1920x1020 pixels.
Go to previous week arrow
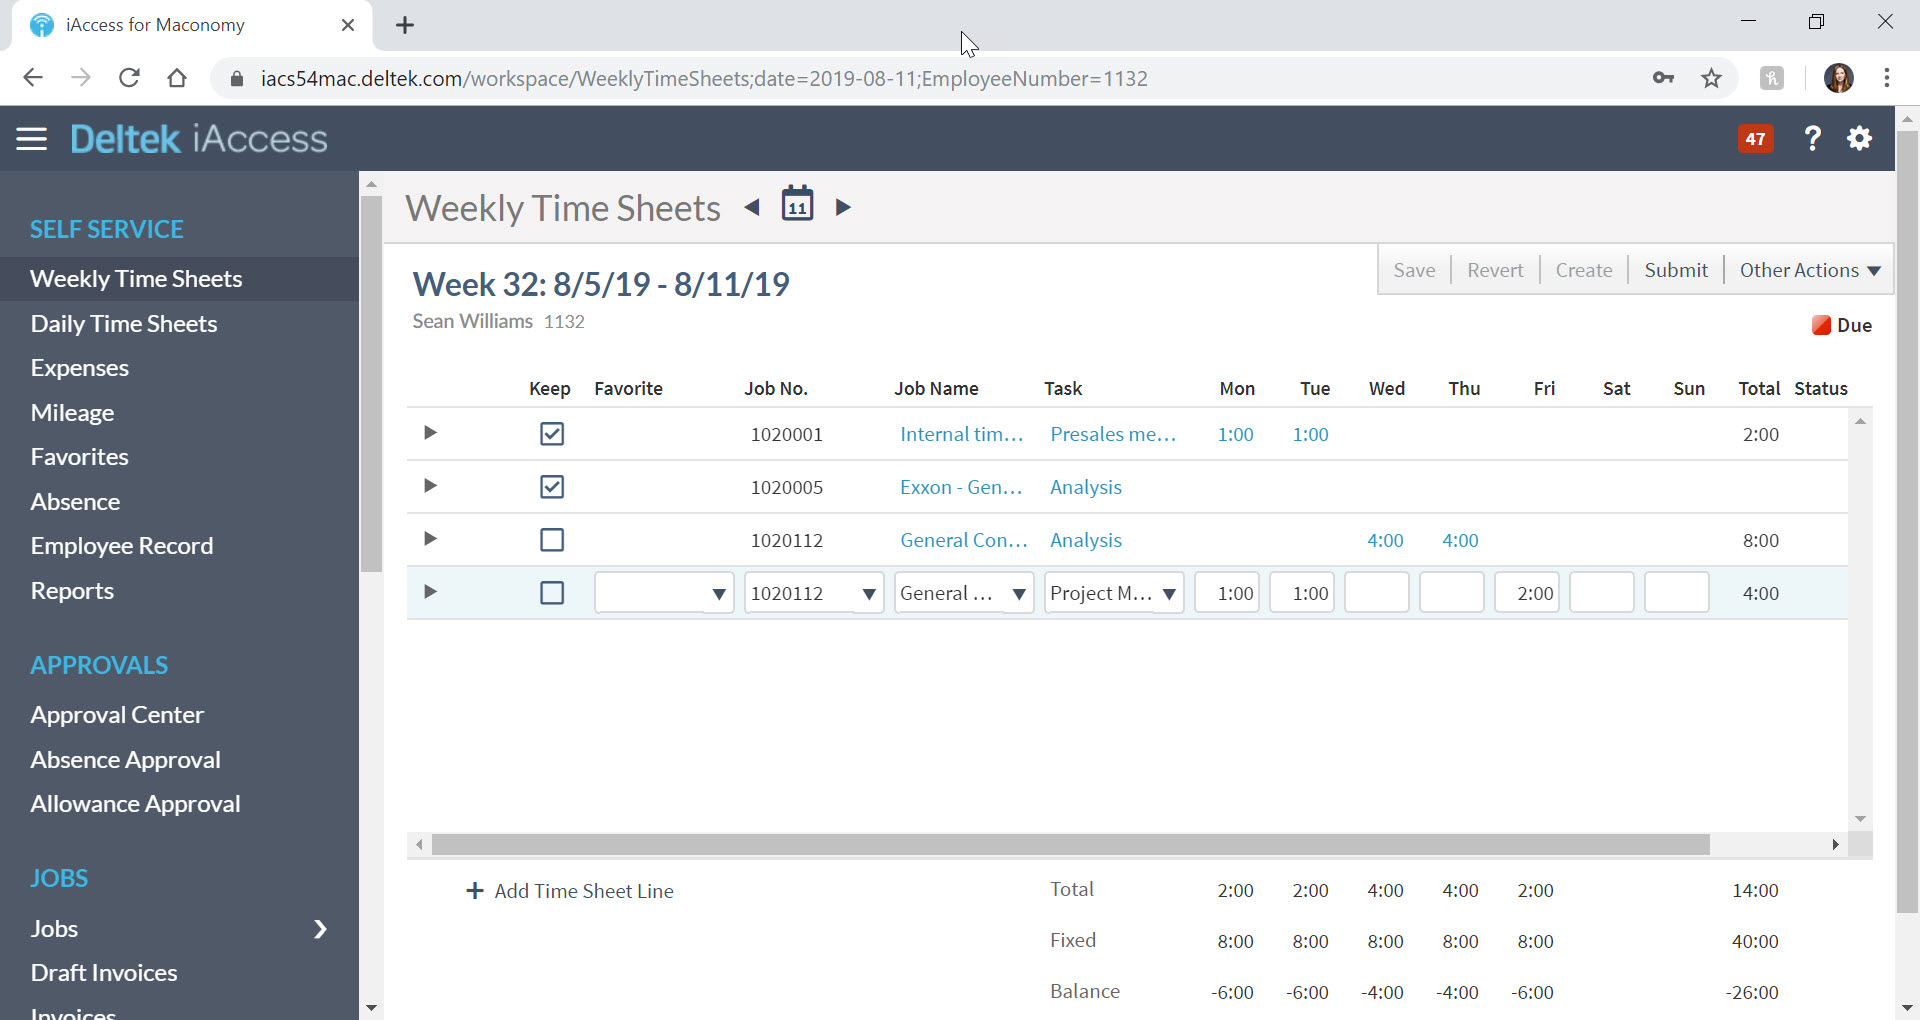(x=752, y=207)
